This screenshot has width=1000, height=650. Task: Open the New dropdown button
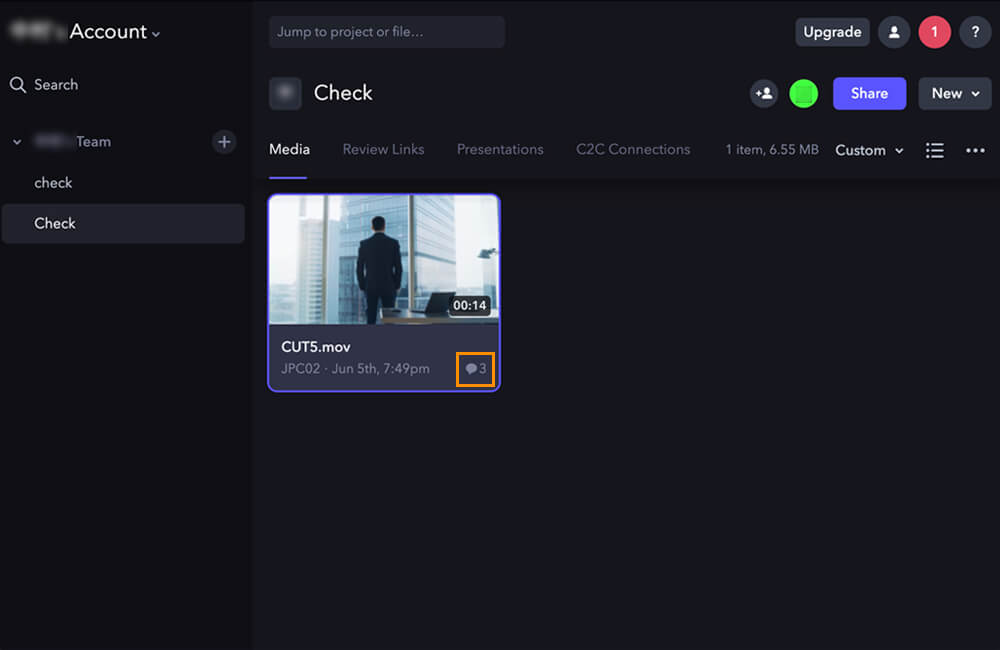click(x=954, y=93)
